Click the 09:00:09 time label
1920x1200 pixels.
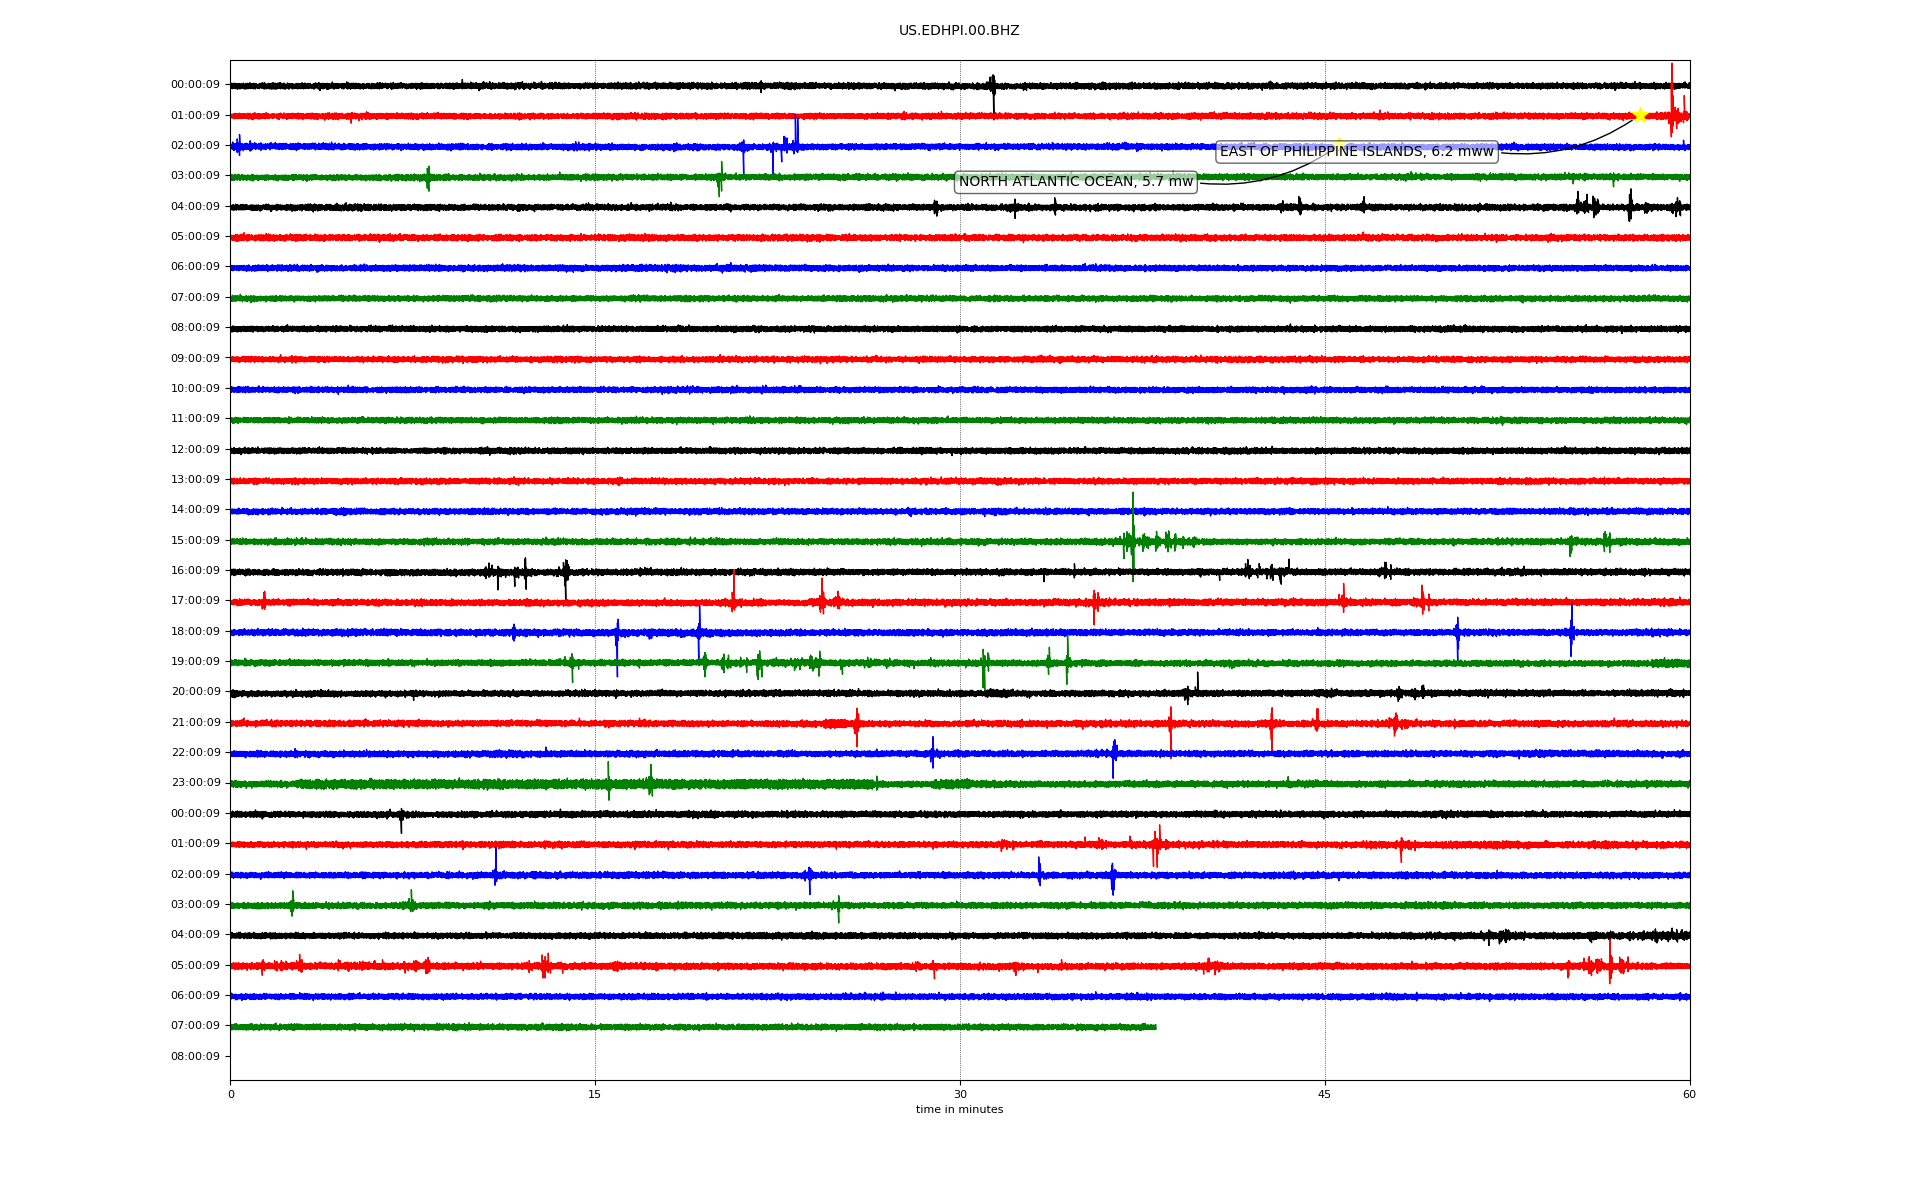pos(196,359)
